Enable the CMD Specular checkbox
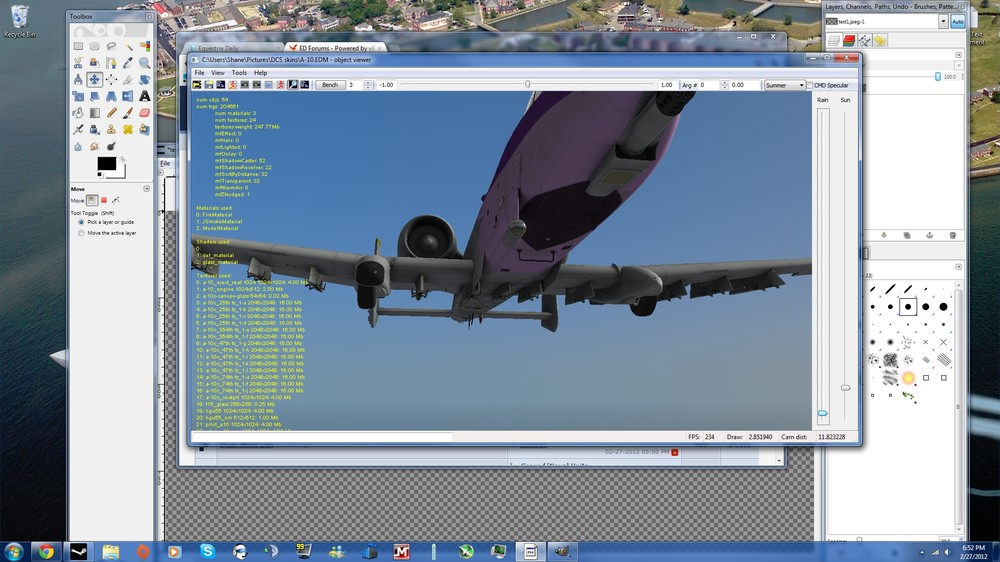The height and width of the screenshot is (562, 1000). click(x=810, y=85)
